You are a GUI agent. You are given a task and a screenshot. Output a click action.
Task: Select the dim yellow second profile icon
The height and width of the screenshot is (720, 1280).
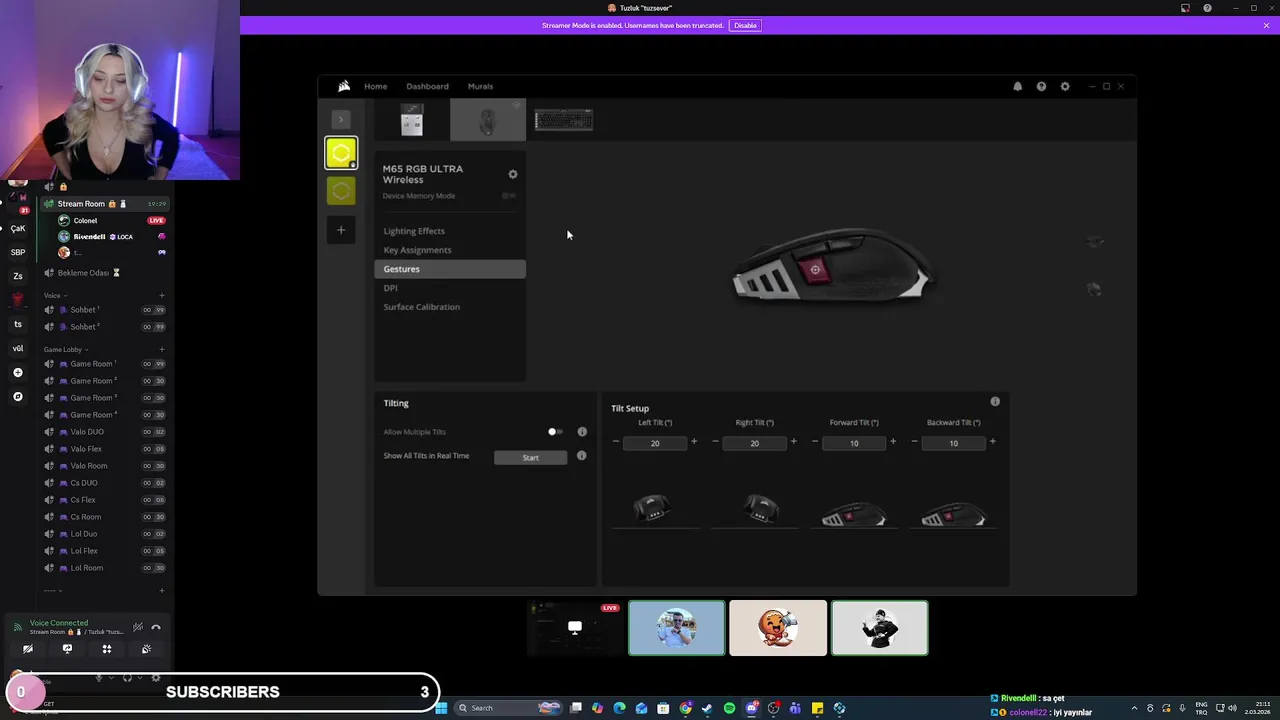tap(341, 190)
